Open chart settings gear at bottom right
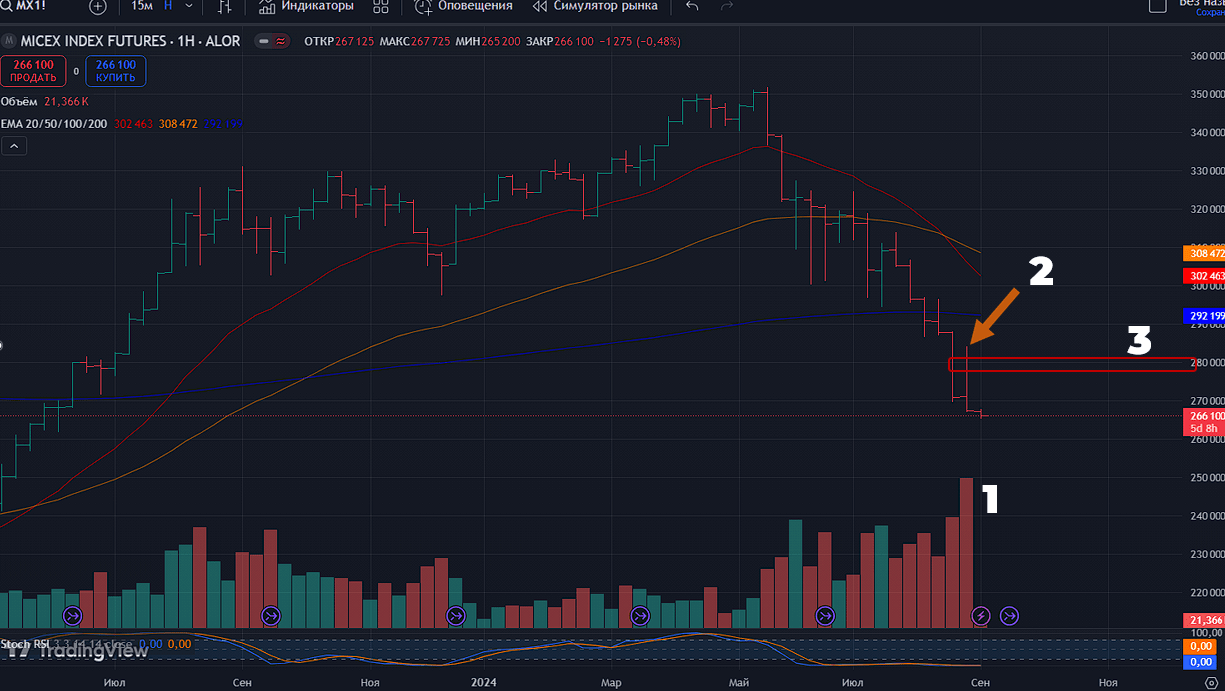Image resolution: width=1225 pixels, height=691 pixels. pyautogui.click(x=1210, y=682)
